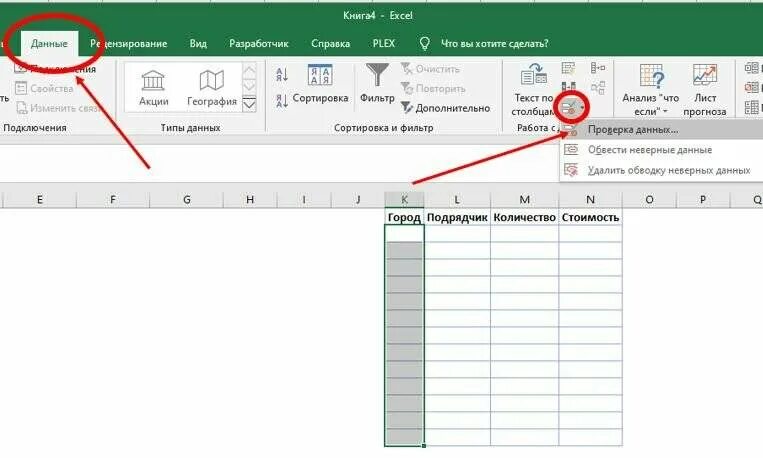The width and height of the screenshot is (763, 458).
Task: Select column header H
Action: point(250,200)
